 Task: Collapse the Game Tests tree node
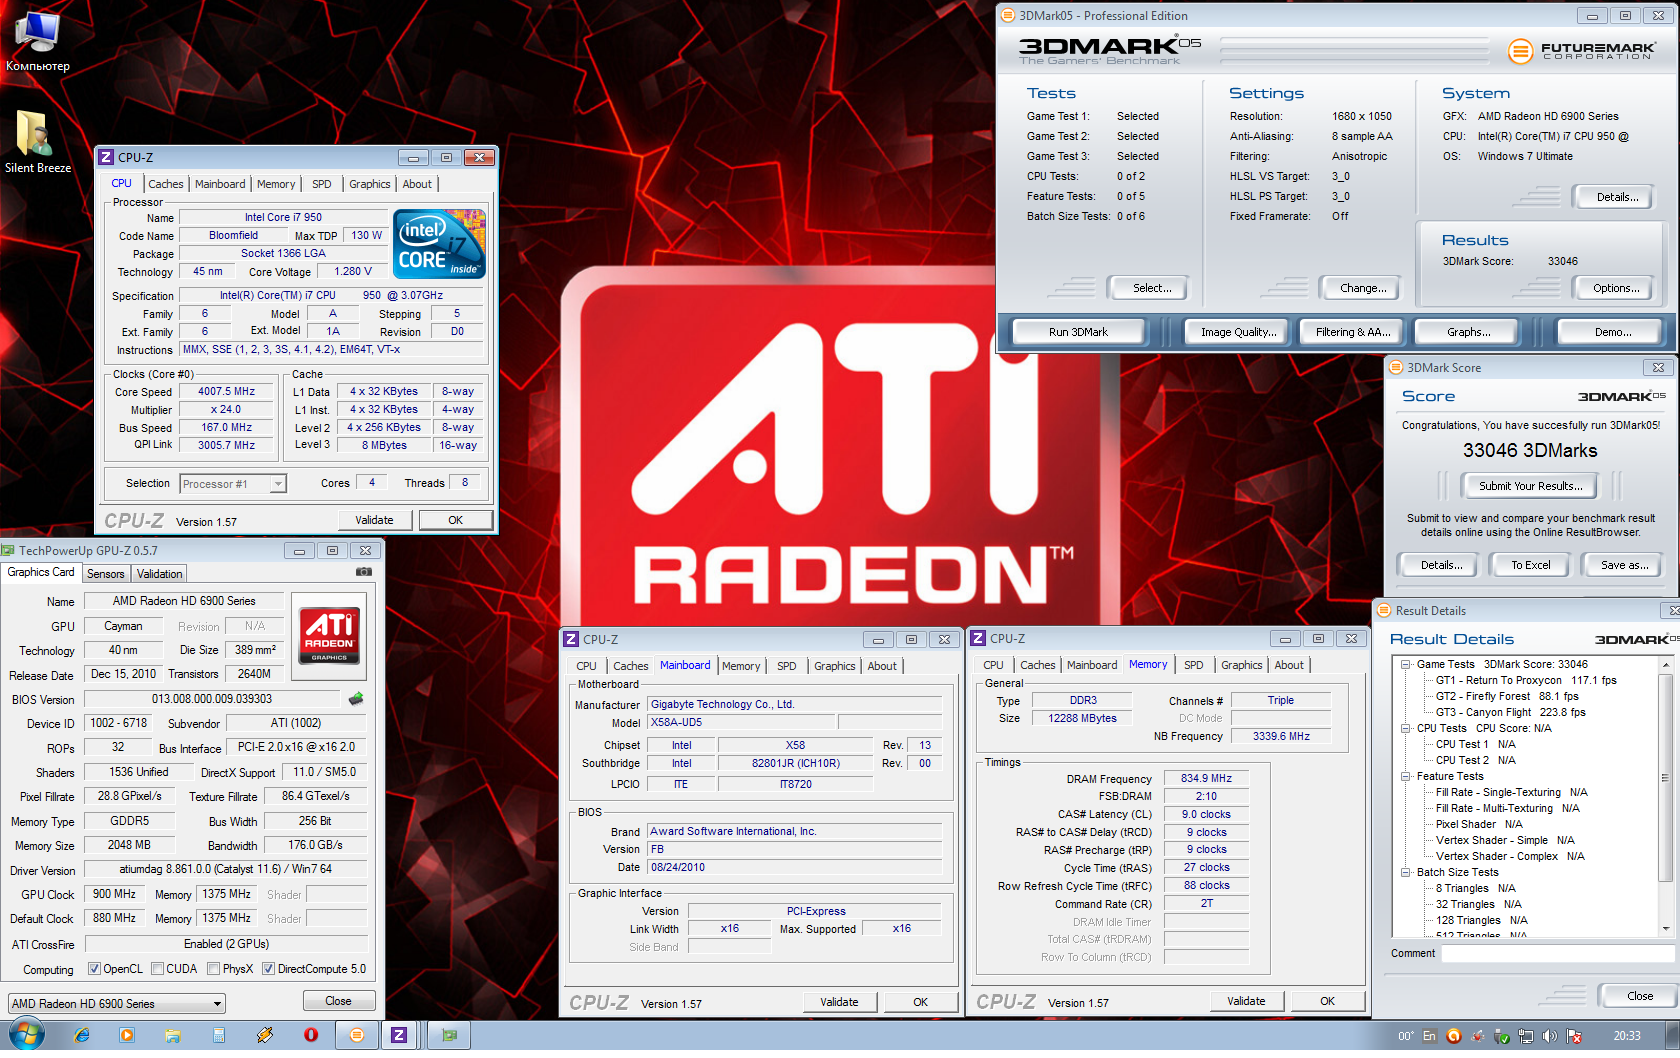click(1406, 664)
